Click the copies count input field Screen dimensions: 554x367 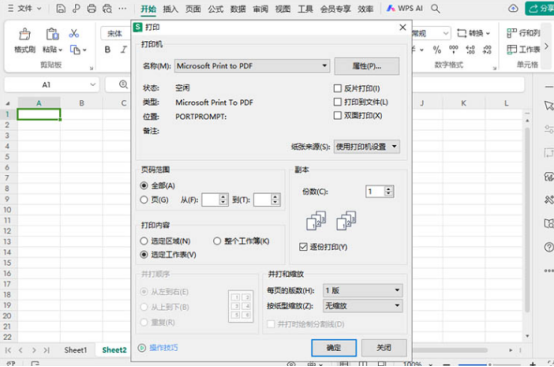[375, 191]
